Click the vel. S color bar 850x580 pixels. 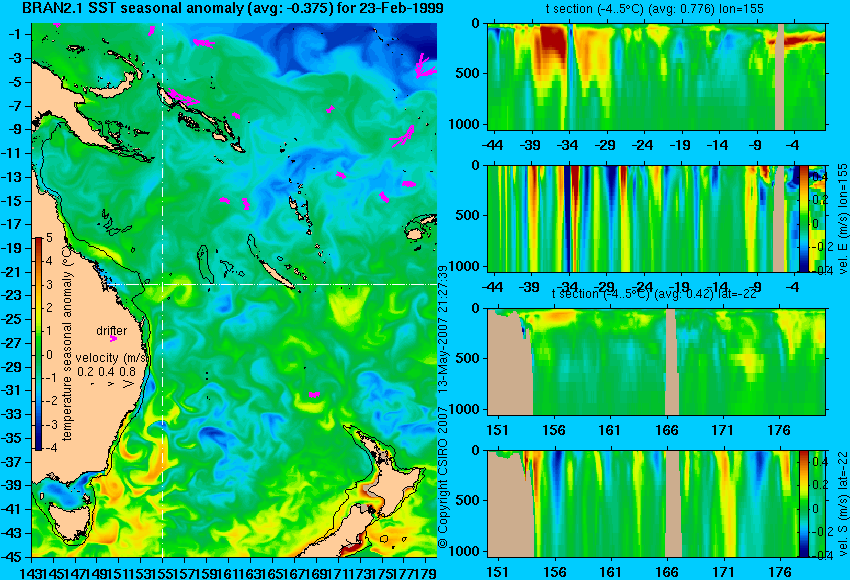[803, 504]
